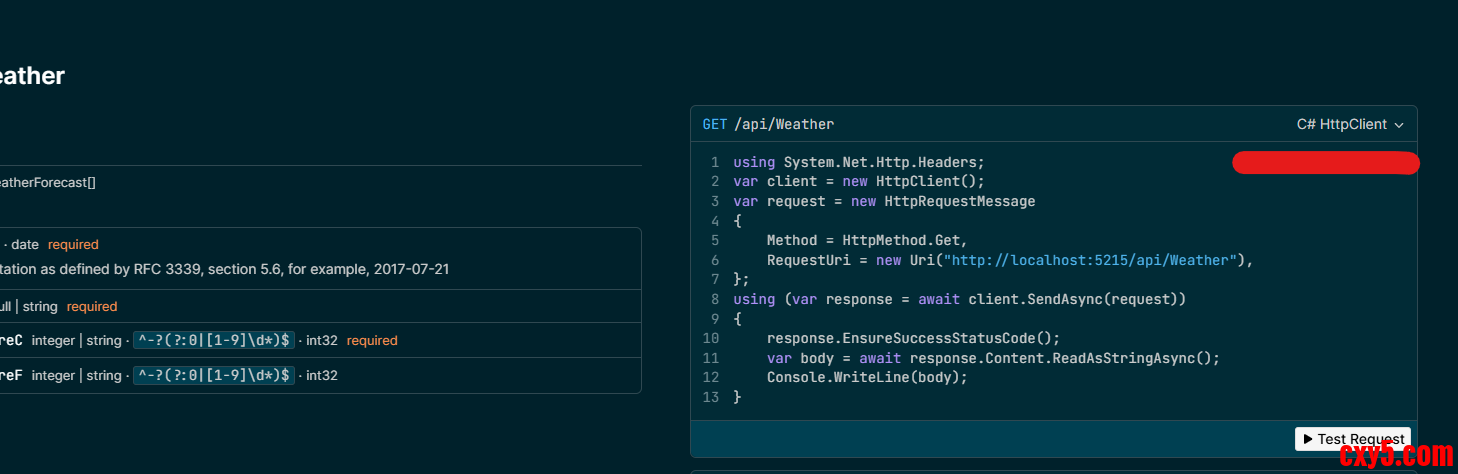This screenshot has height=474, width=1458.
Task: Click the regex pattern badge before 'int32 required'
Action: point(214,341)
